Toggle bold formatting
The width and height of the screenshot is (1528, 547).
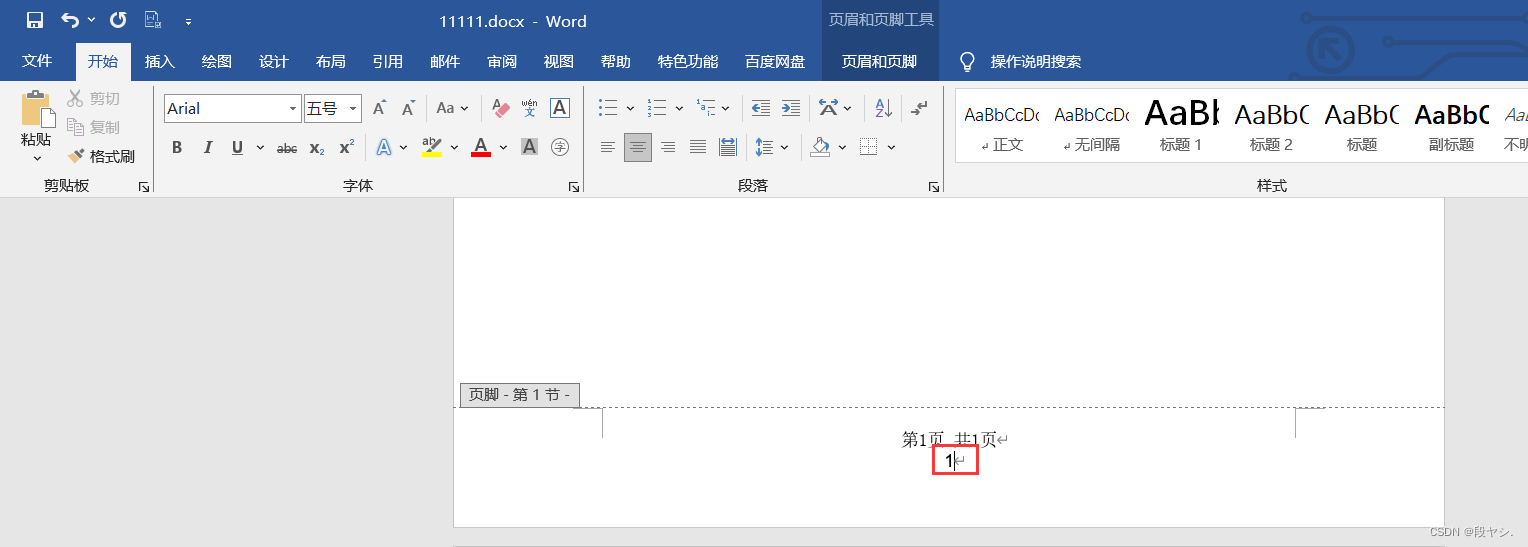177,148
